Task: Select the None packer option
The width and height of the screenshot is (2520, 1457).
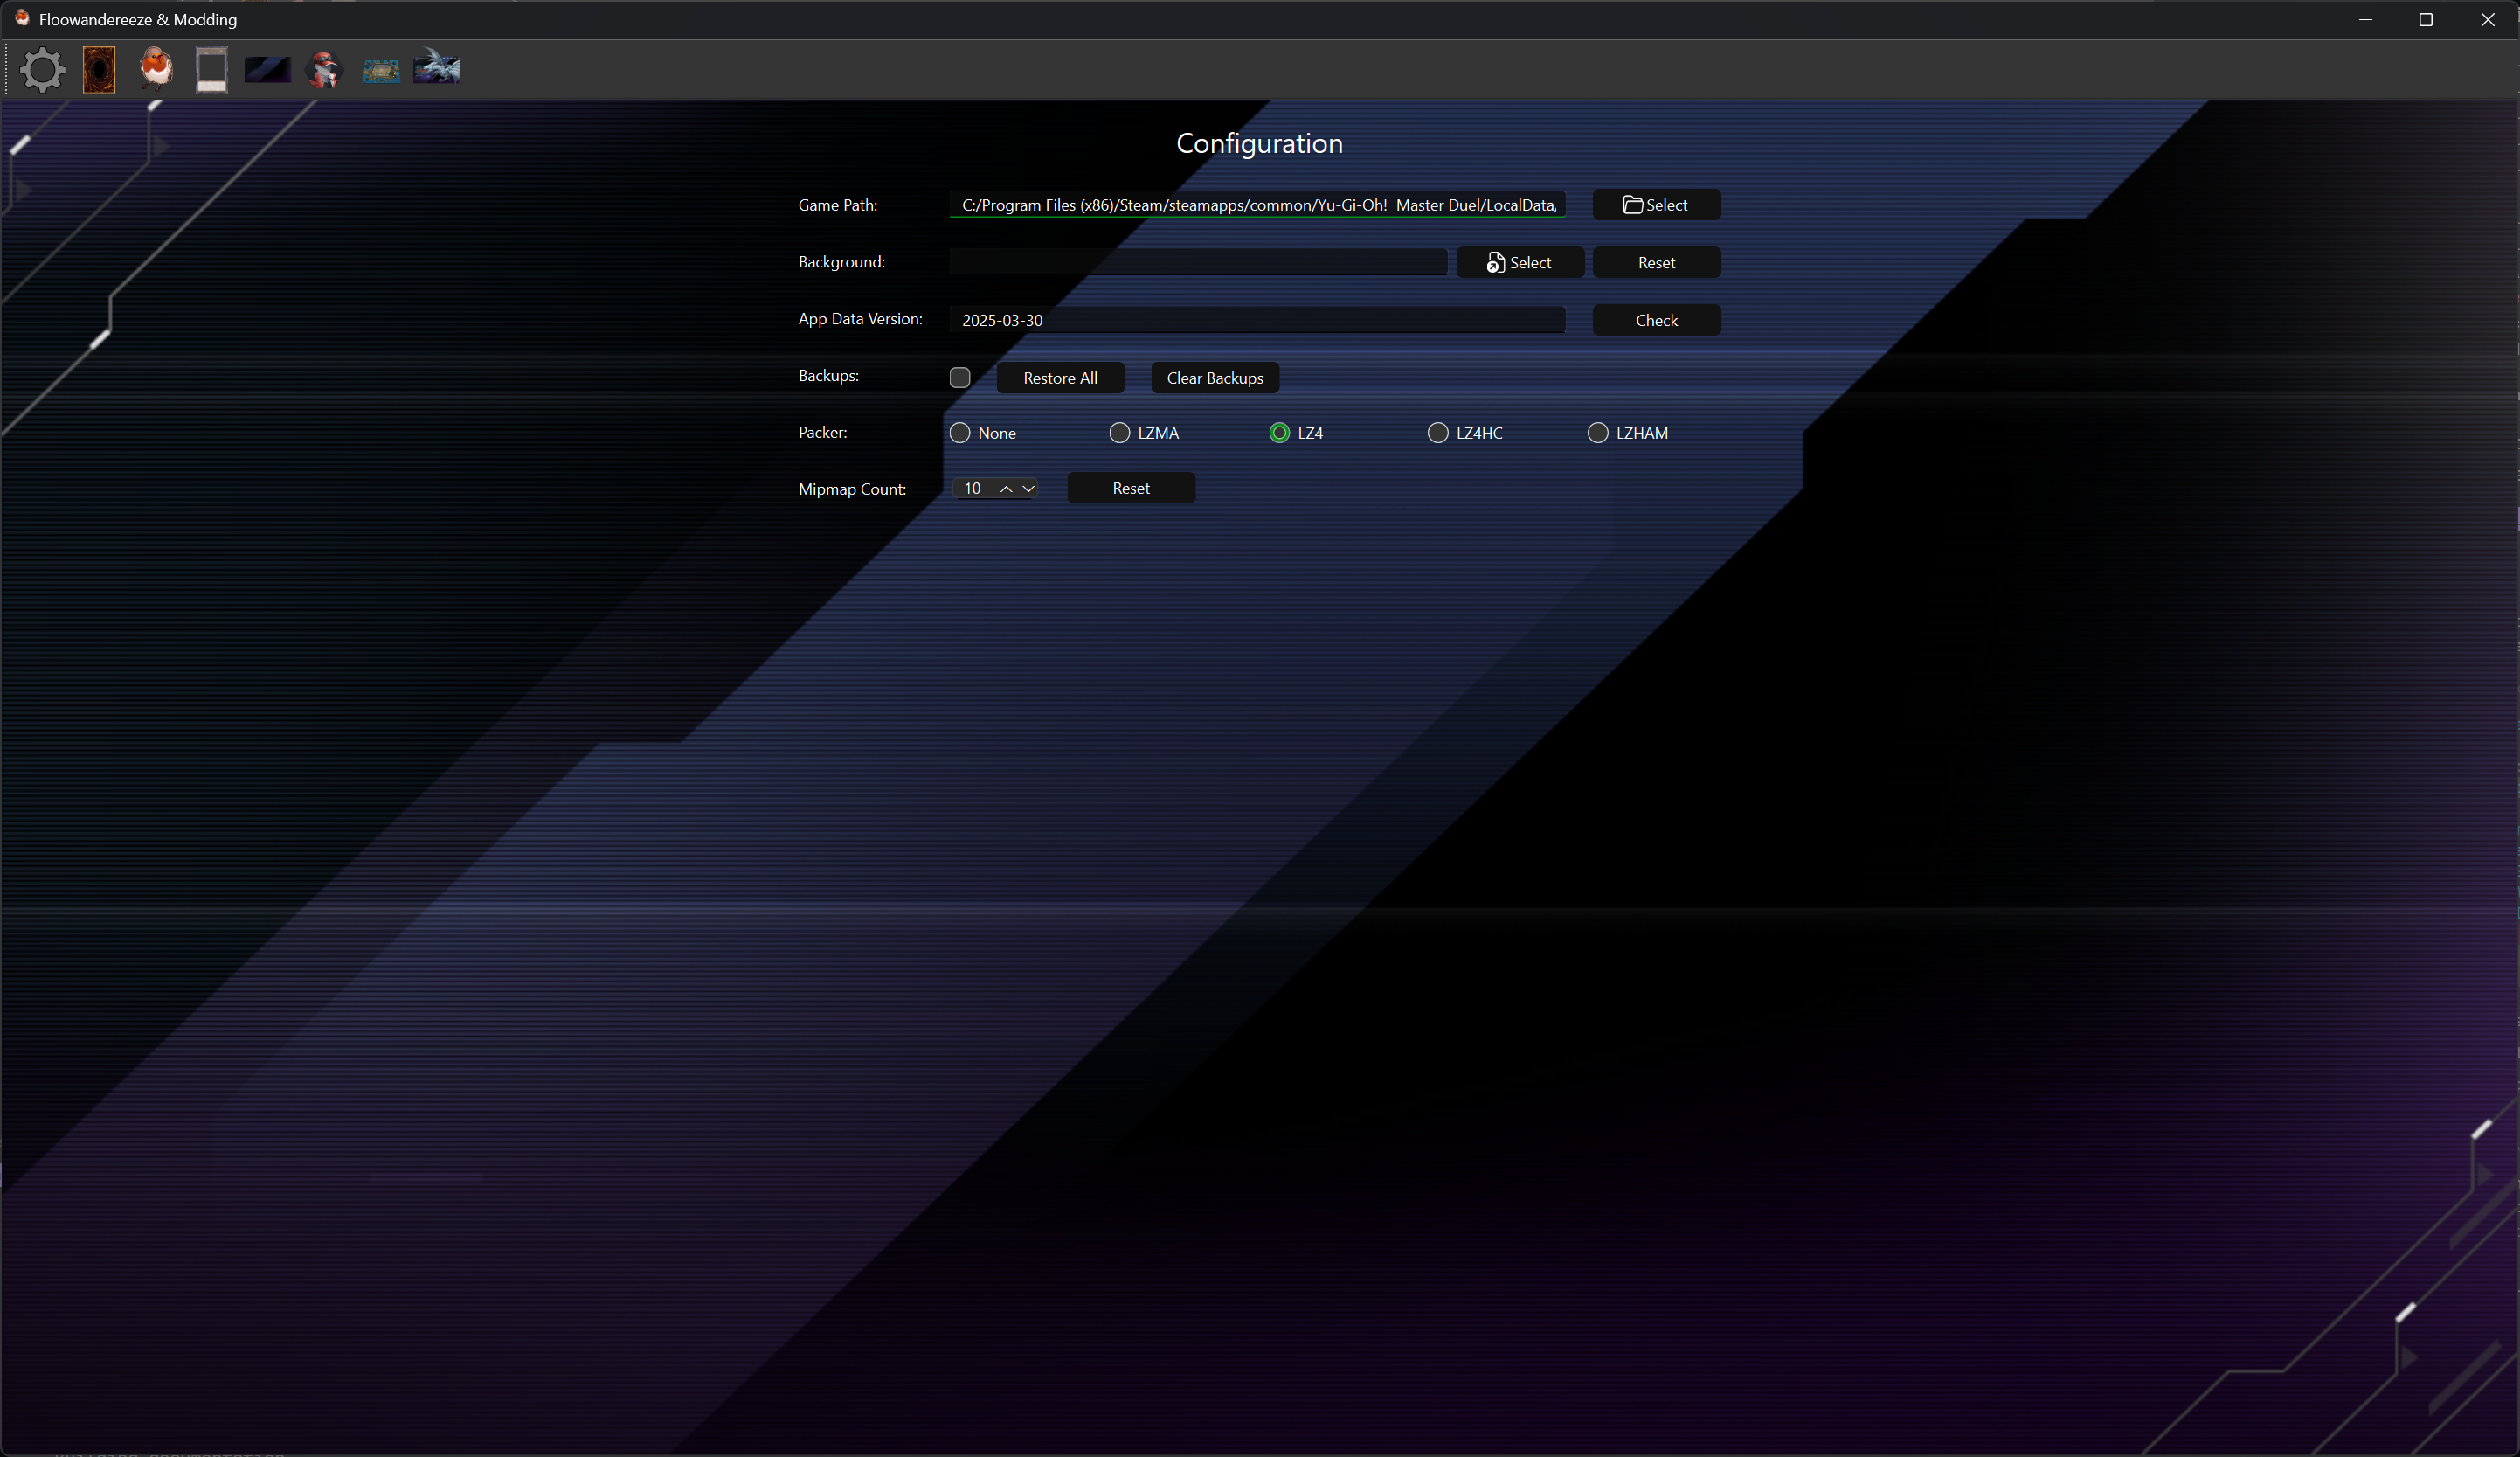Action: [x=983, y=433]
